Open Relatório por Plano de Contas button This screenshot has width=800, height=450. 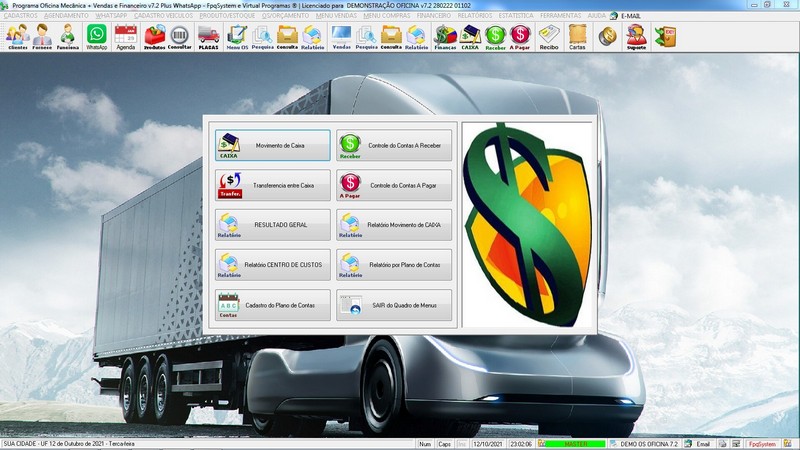click(x=394, y=265)
